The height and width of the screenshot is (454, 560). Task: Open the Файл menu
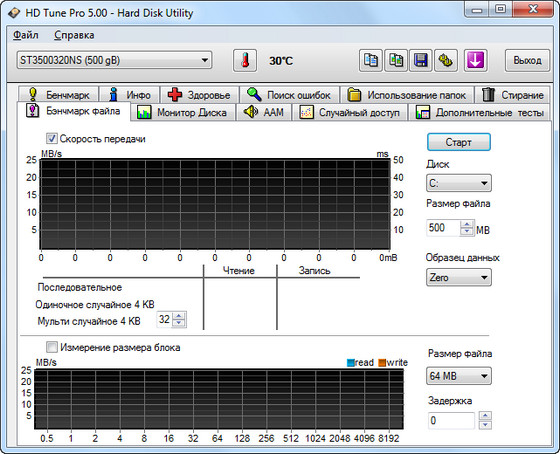pyautogui.click(x=26, y=35)
